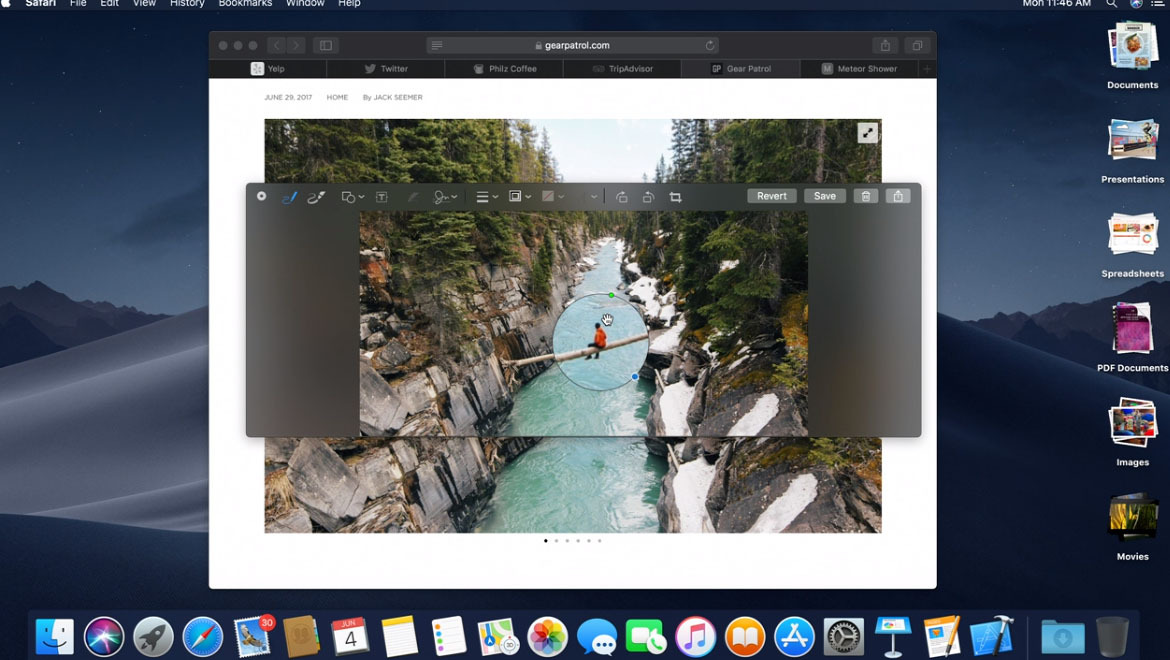Screen dimensions: 1170x660
Task: Open the Movies stack on desktop
Action: pyautogui.click(x=1132, y=526)
